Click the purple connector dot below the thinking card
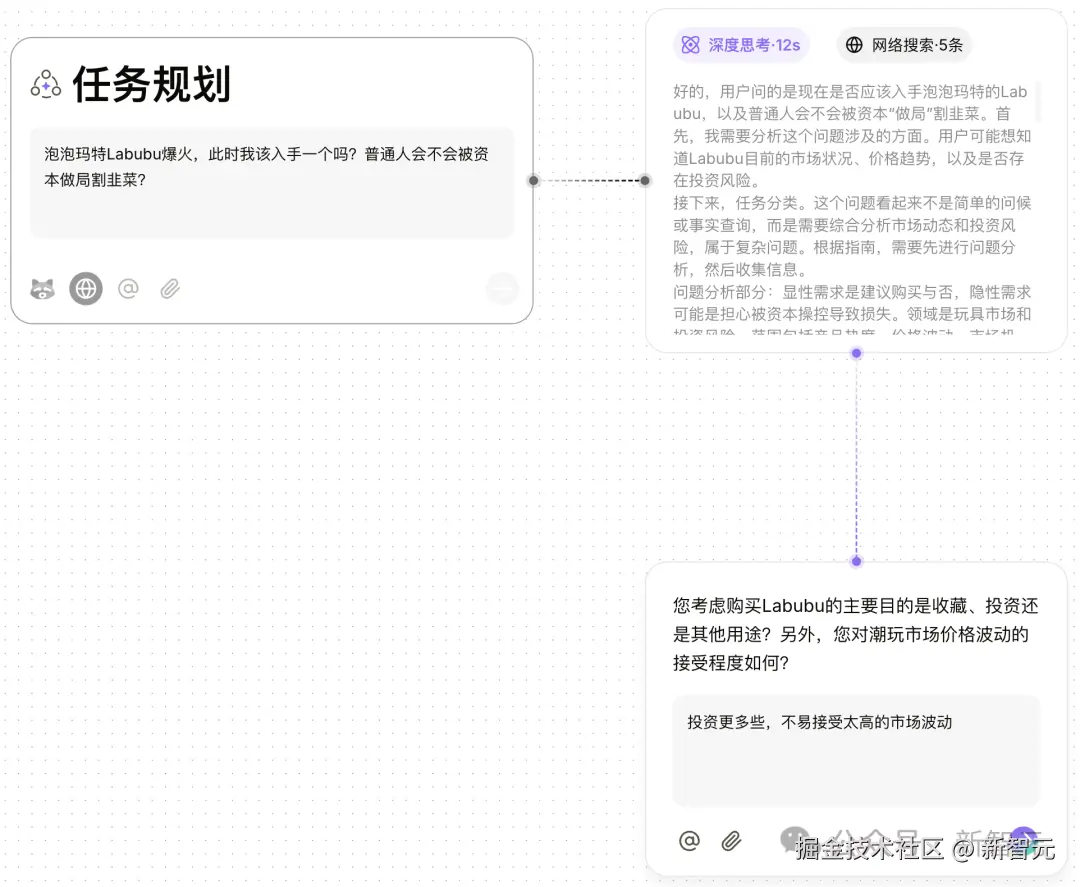Image resolution: width=1080 pixels, height=887 pixels. 856,353
